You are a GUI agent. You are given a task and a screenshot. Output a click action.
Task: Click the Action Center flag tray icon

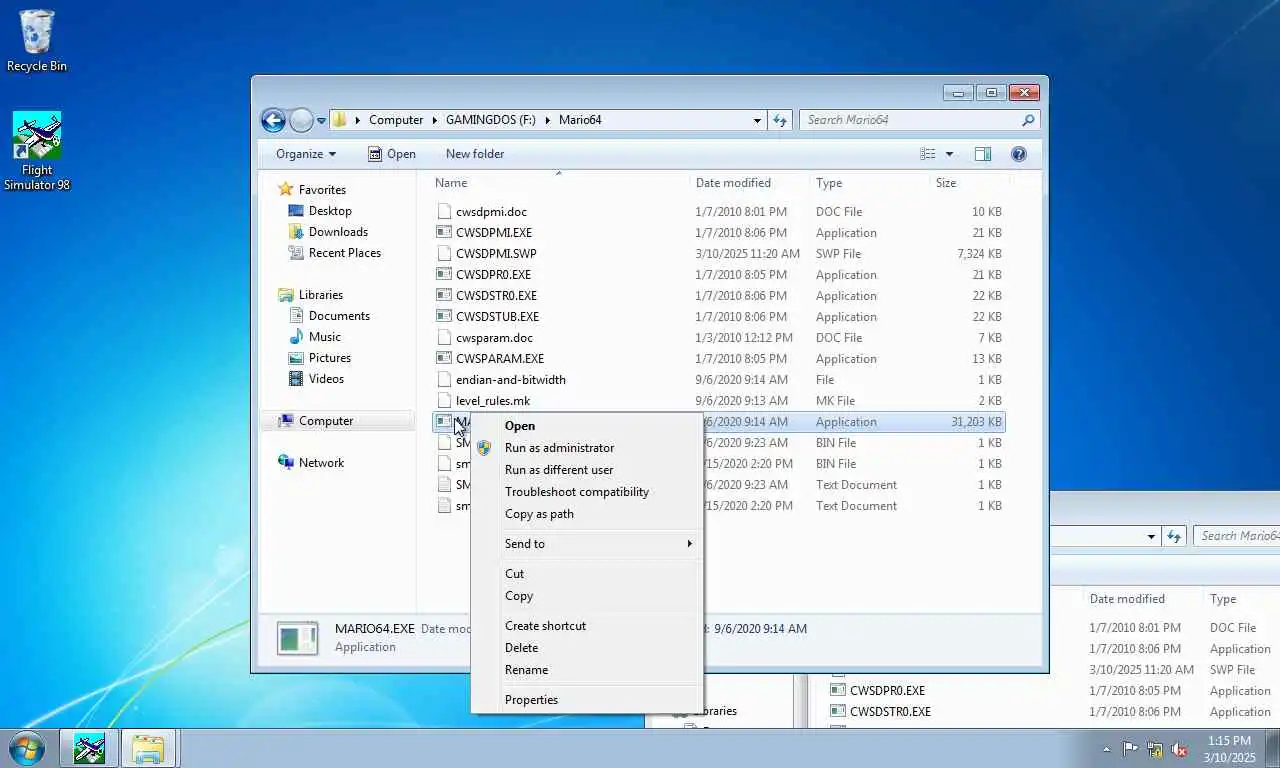click(1130, 748)
